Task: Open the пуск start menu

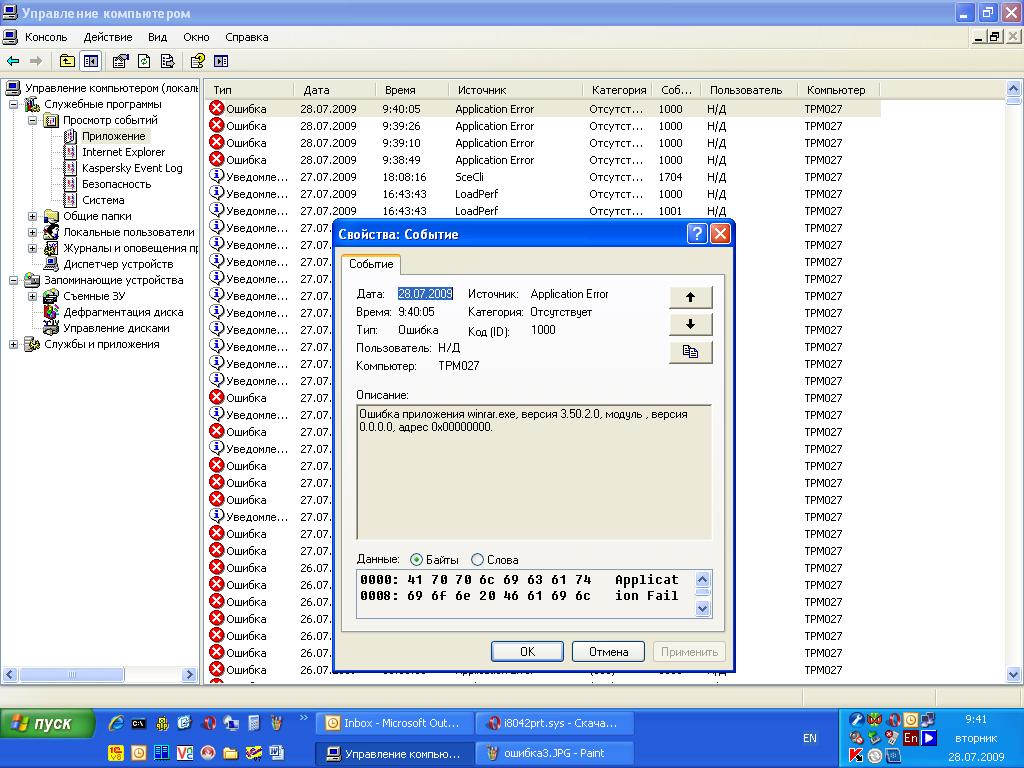Action: 47,723
